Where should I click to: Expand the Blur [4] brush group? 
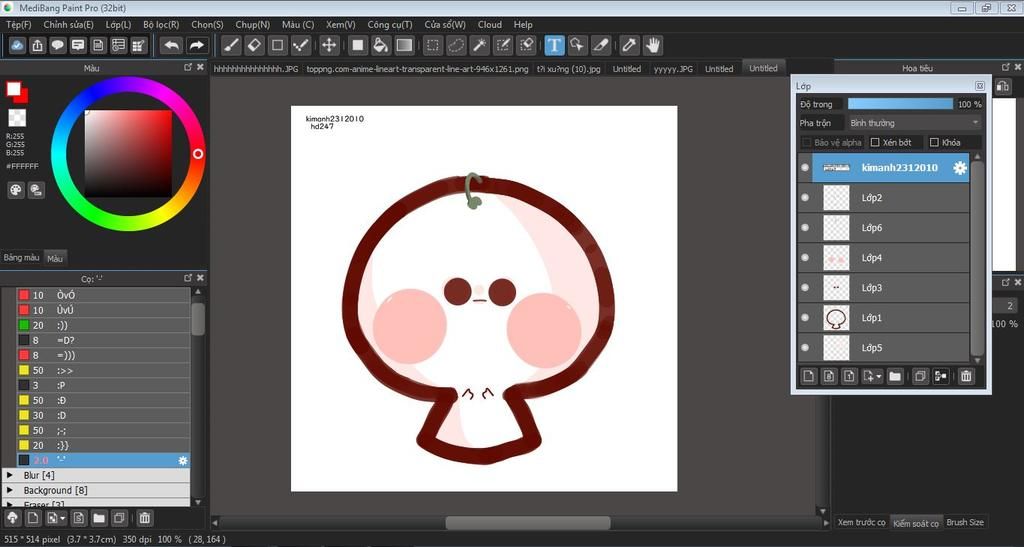(x=10, y=475)
